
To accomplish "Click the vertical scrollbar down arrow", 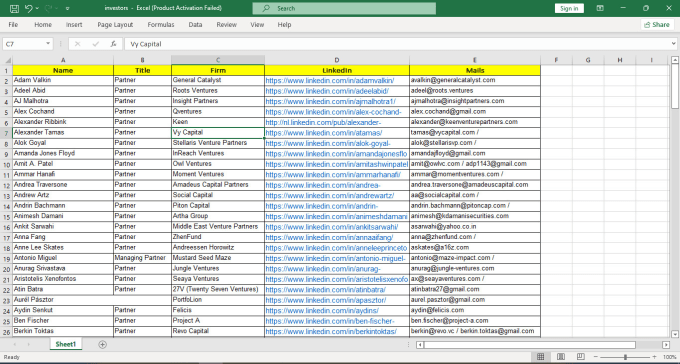I will [675, 334].
